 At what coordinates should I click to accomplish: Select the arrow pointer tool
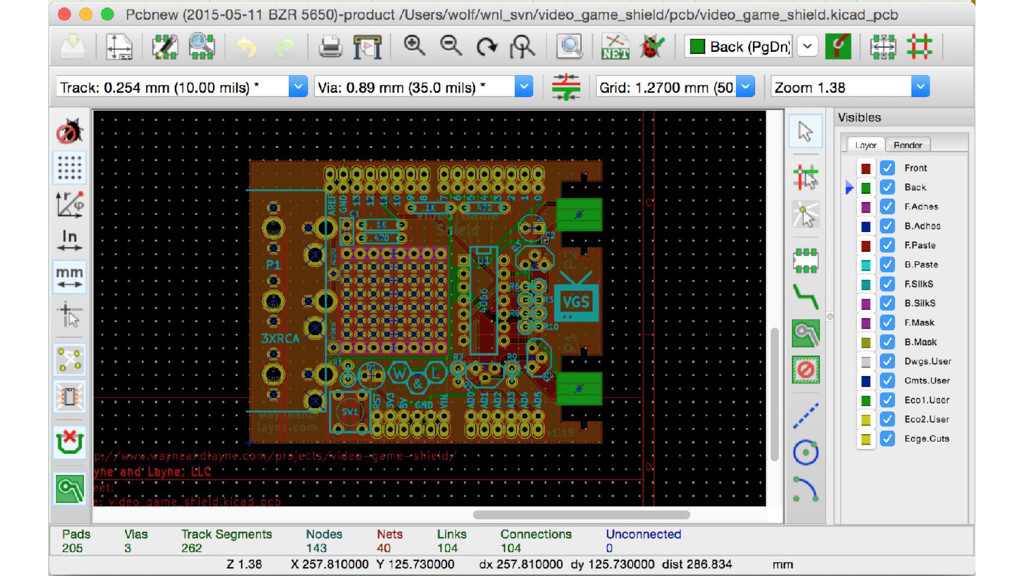805,131
